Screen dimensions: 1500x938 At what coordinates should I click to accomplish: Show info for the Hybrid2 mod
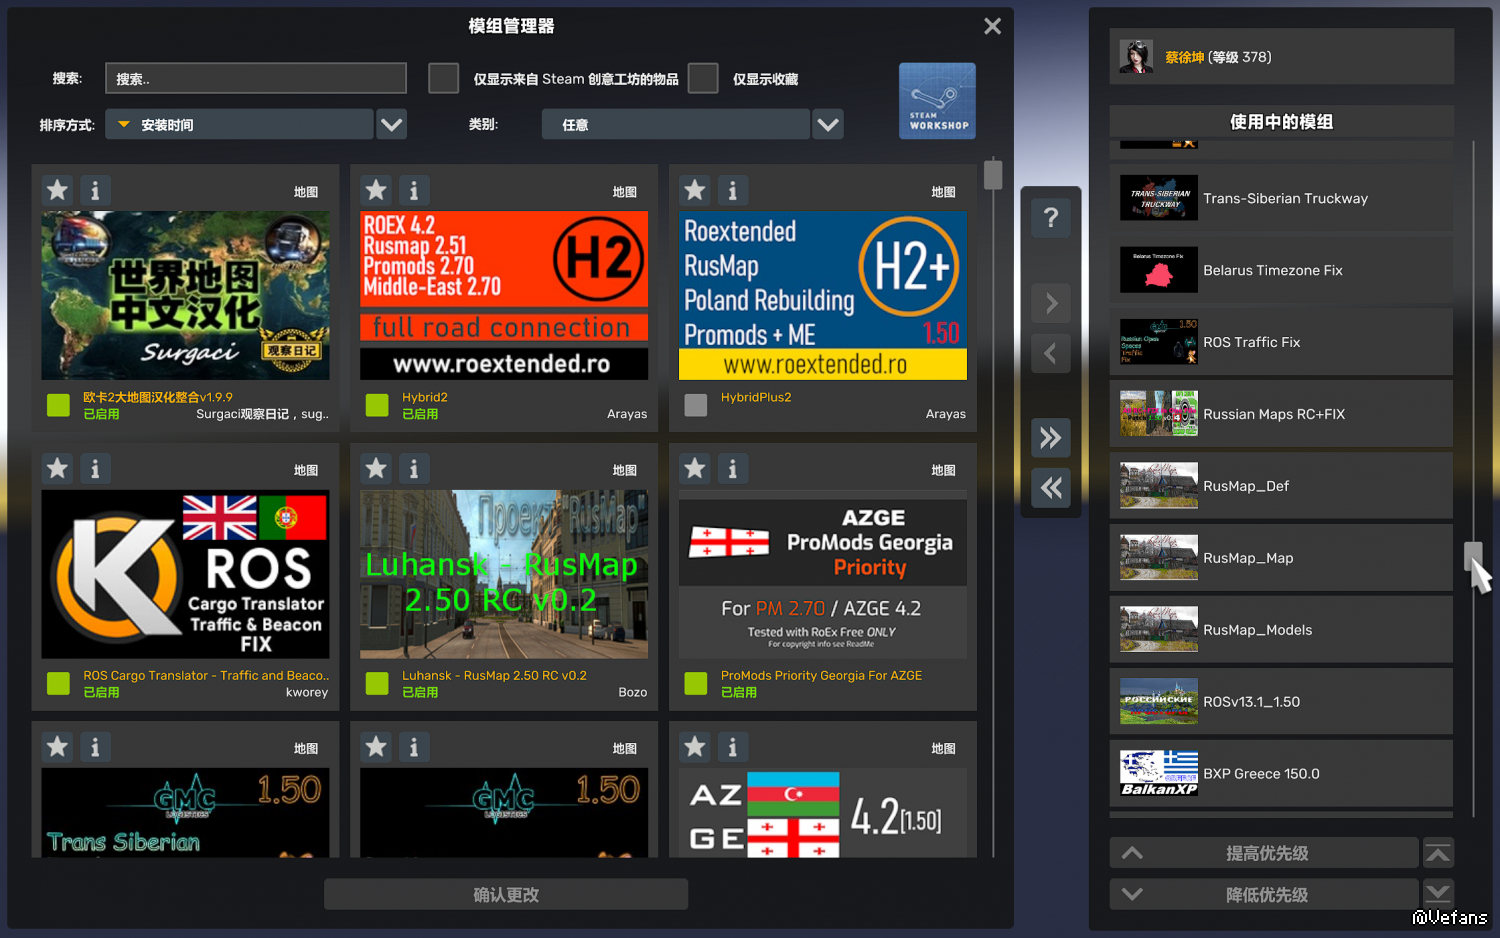click(x=414, y=190)
